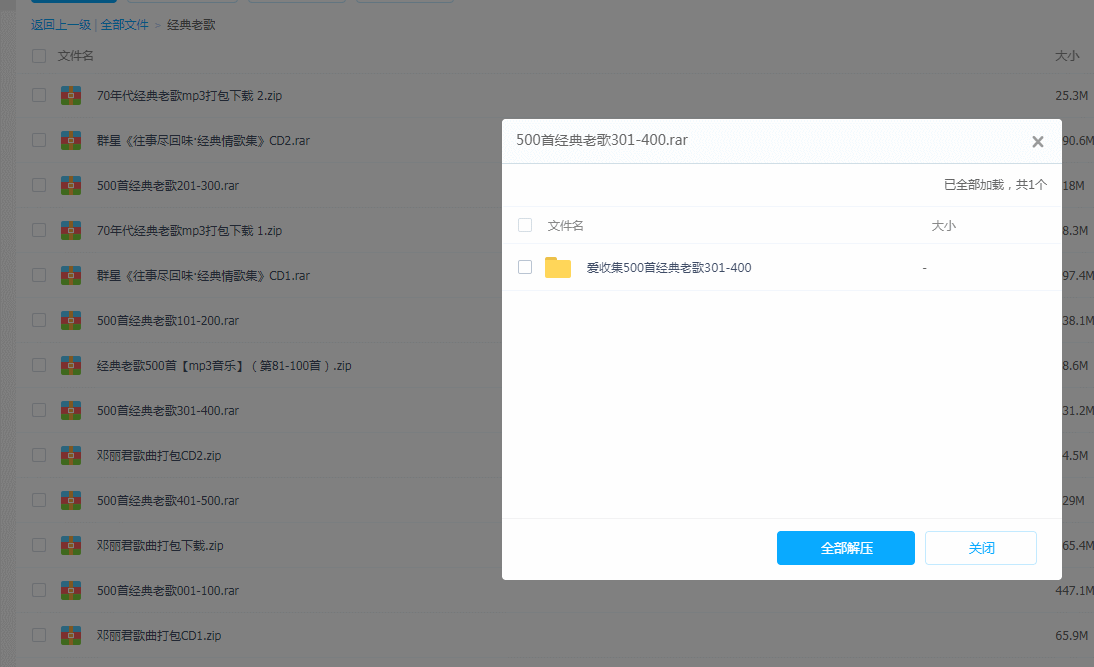This screenshot has width=1094, height=667.
Task: Click the archive icon of 邓丽君歌曲打包CD1.zip
Action: point(70,635)
